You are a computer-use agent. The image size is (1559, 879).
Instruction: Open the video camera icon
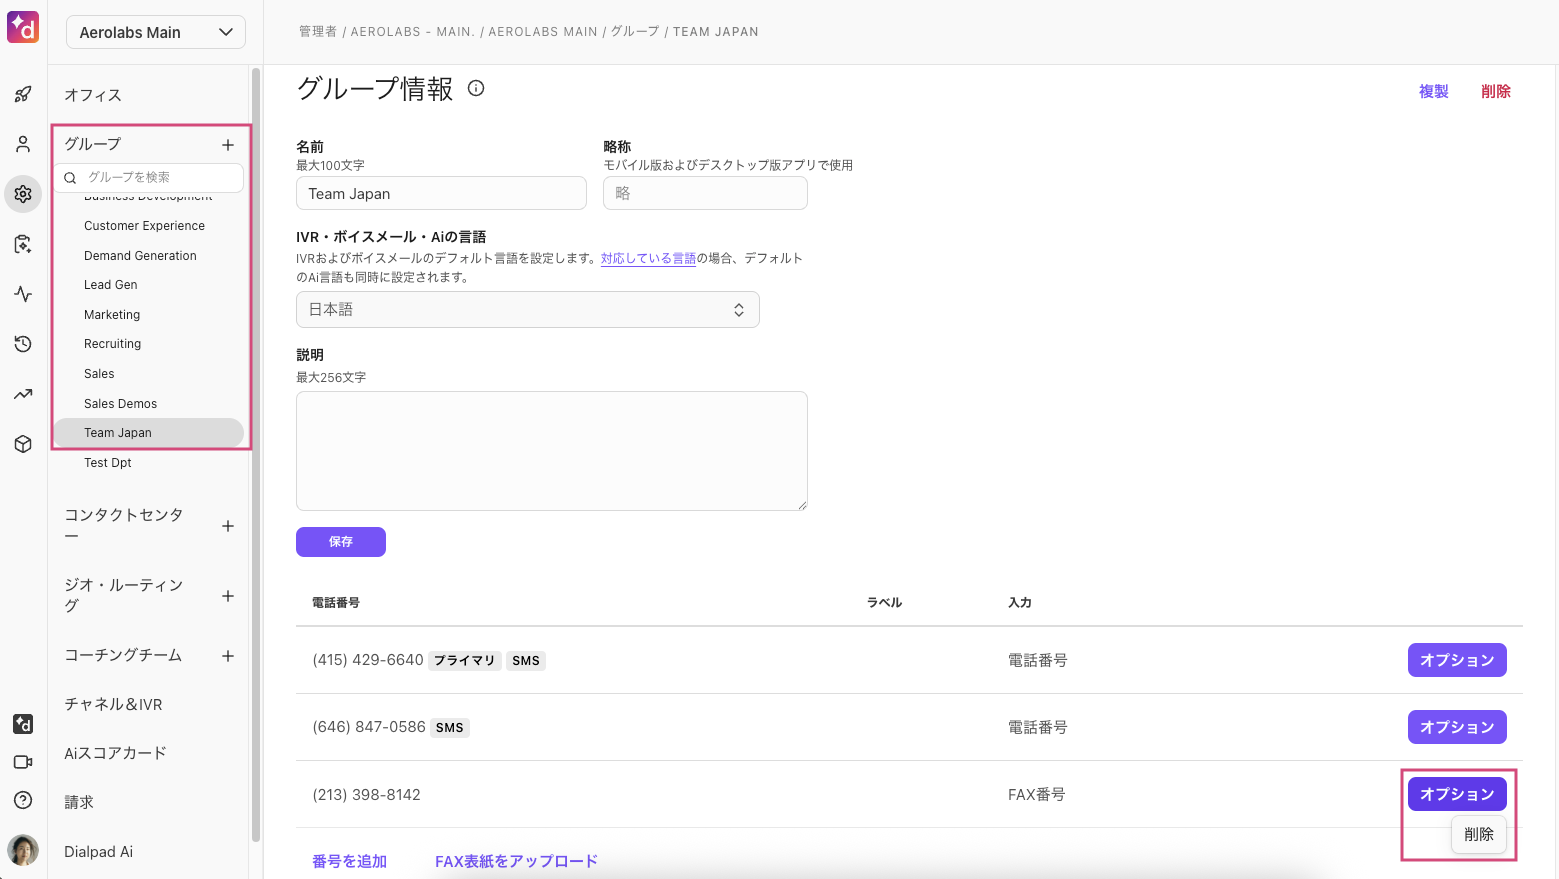pos(23,762)
